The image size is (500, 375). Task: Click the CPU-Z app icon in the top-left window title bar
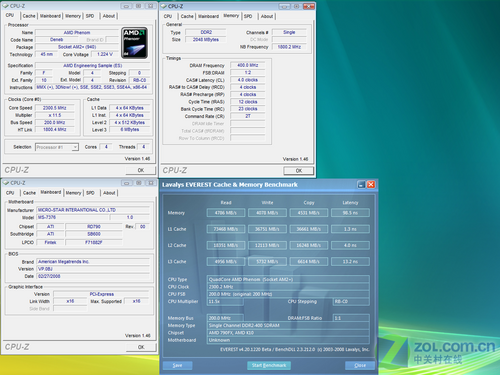click(6, 6)
